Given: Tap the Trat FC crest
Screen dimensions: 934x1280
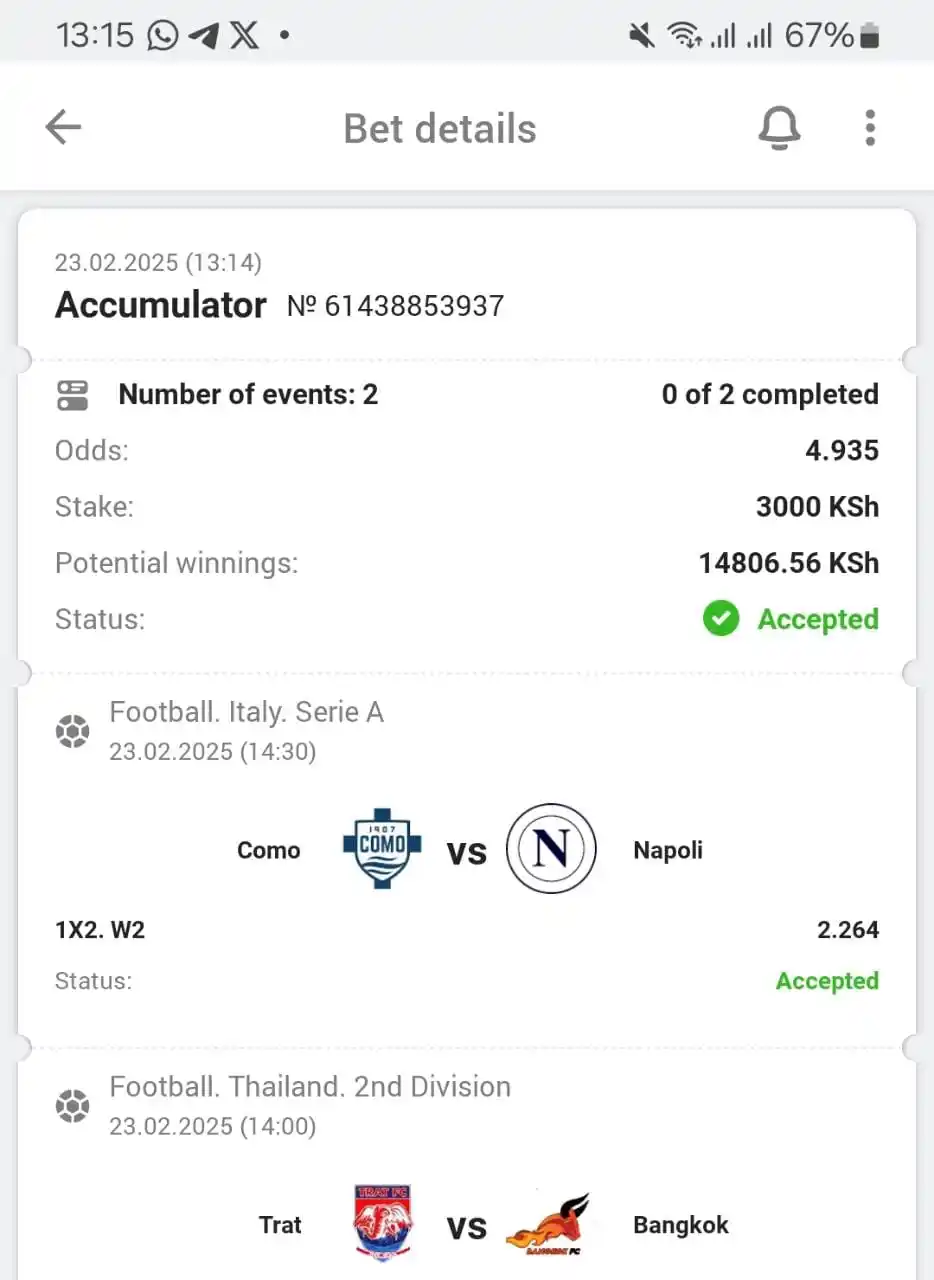Looking at the screenshot, I should (x=381, y=1223).
